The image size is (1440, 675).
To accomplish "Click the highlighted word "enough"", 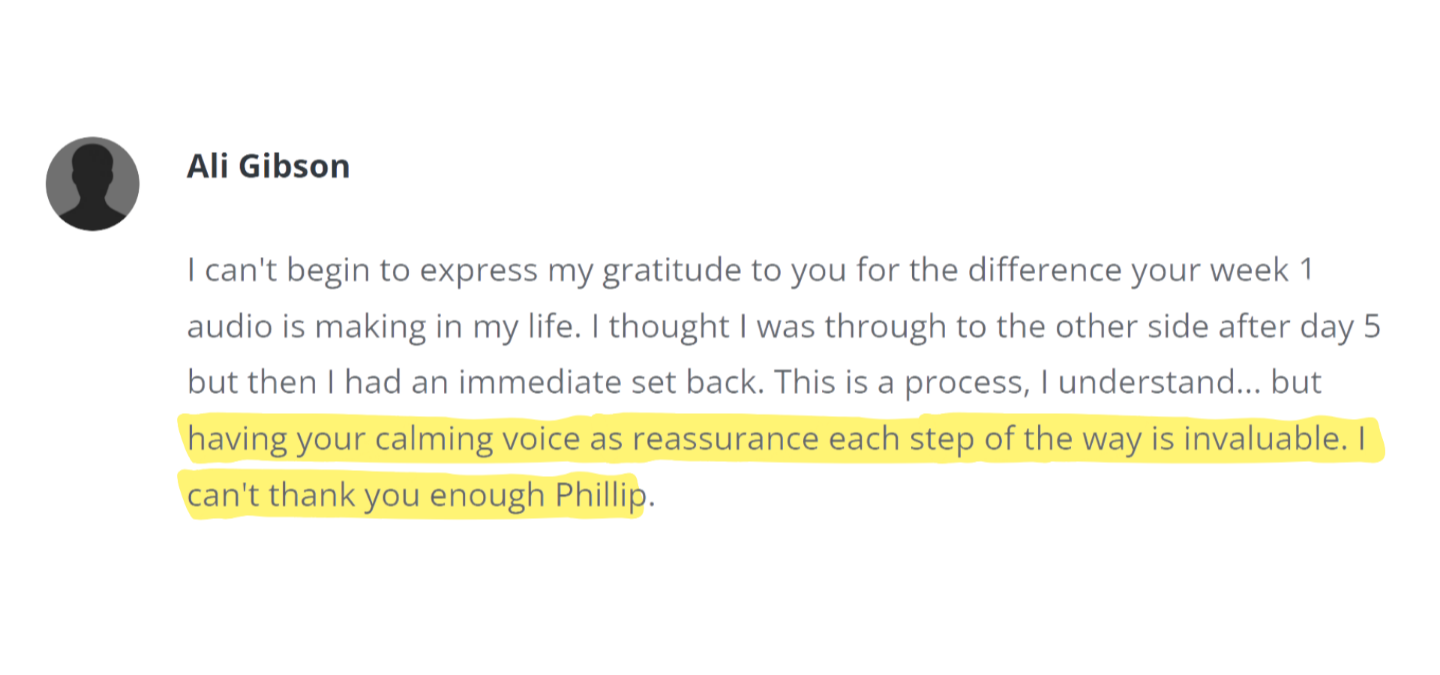I will tap(478, 496).
